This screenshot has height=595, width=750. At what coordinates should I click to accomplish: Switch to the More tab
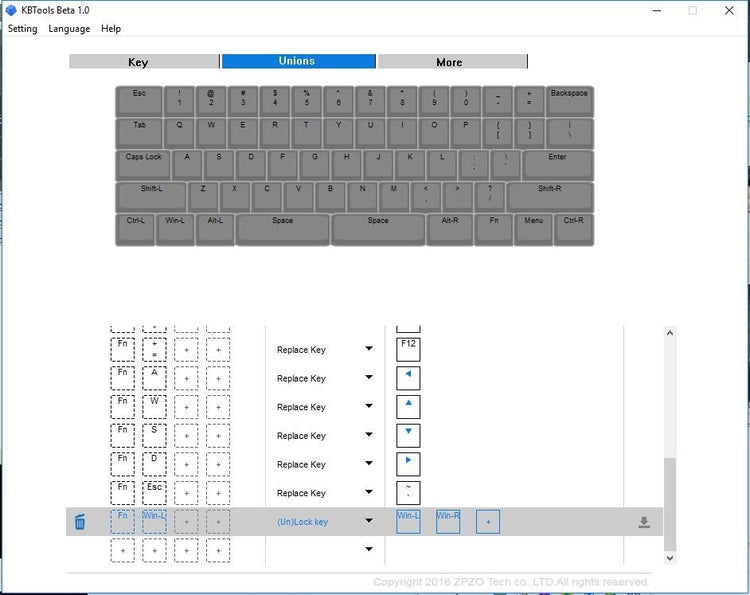click(450, 62)
